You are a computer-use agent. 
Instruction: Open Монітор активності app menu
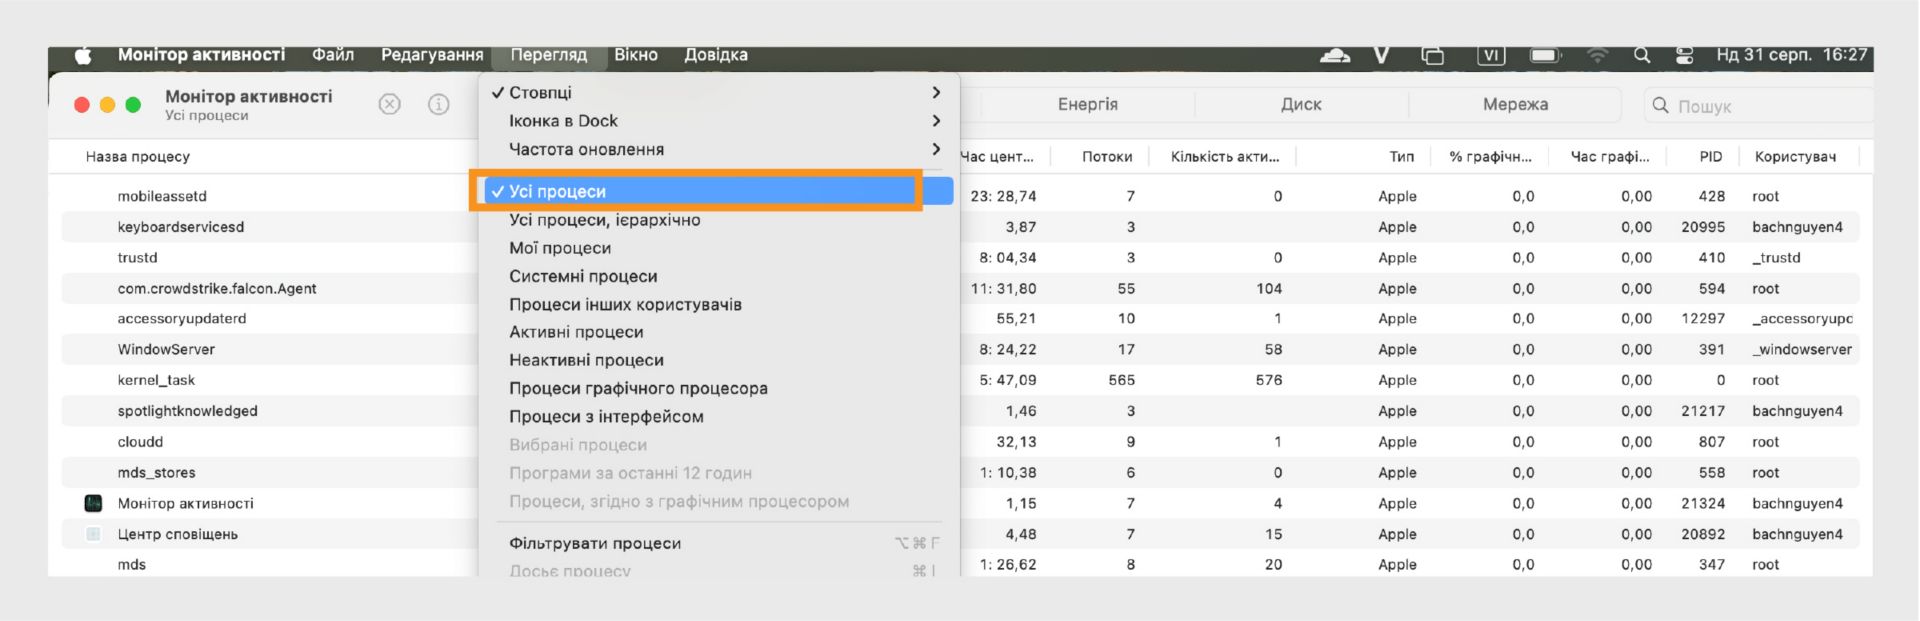[x=201, y=55]
